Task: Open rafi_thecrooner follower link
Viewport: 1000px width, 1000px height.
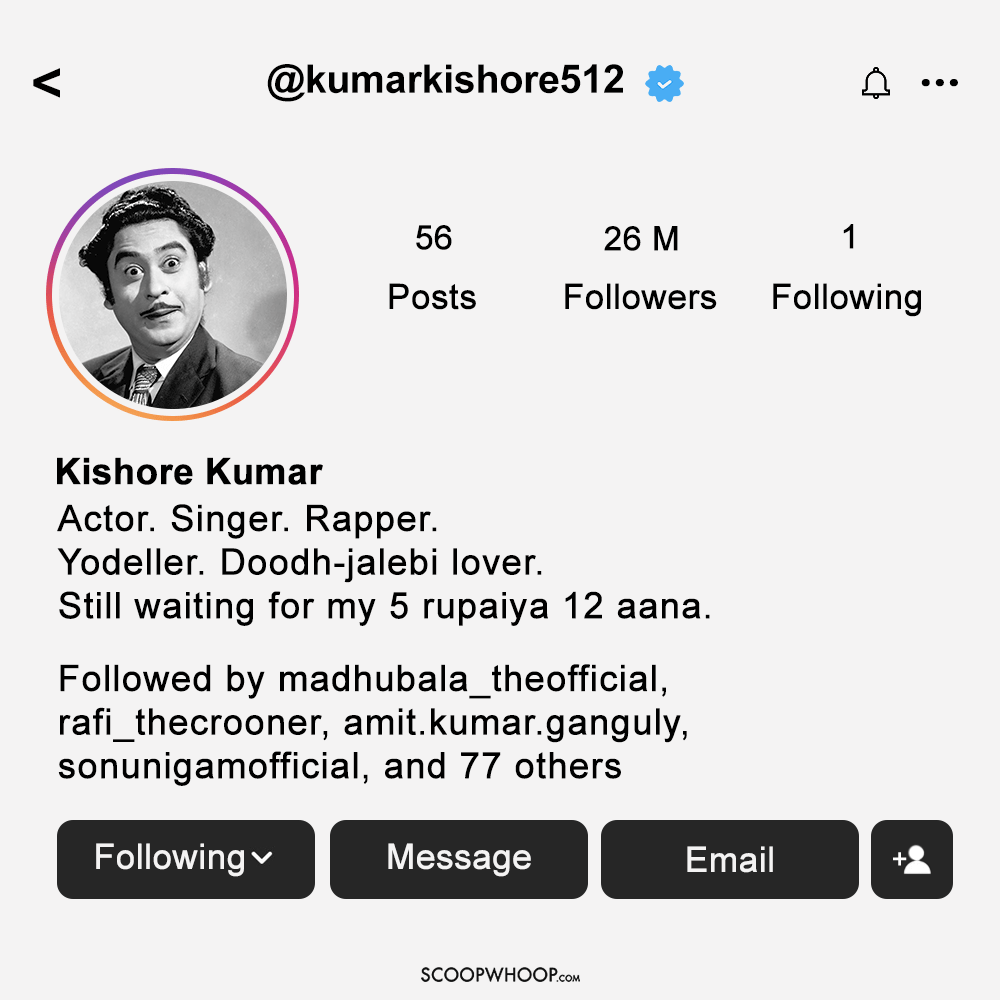Action: pyautogui.click(x=190, y=723)
